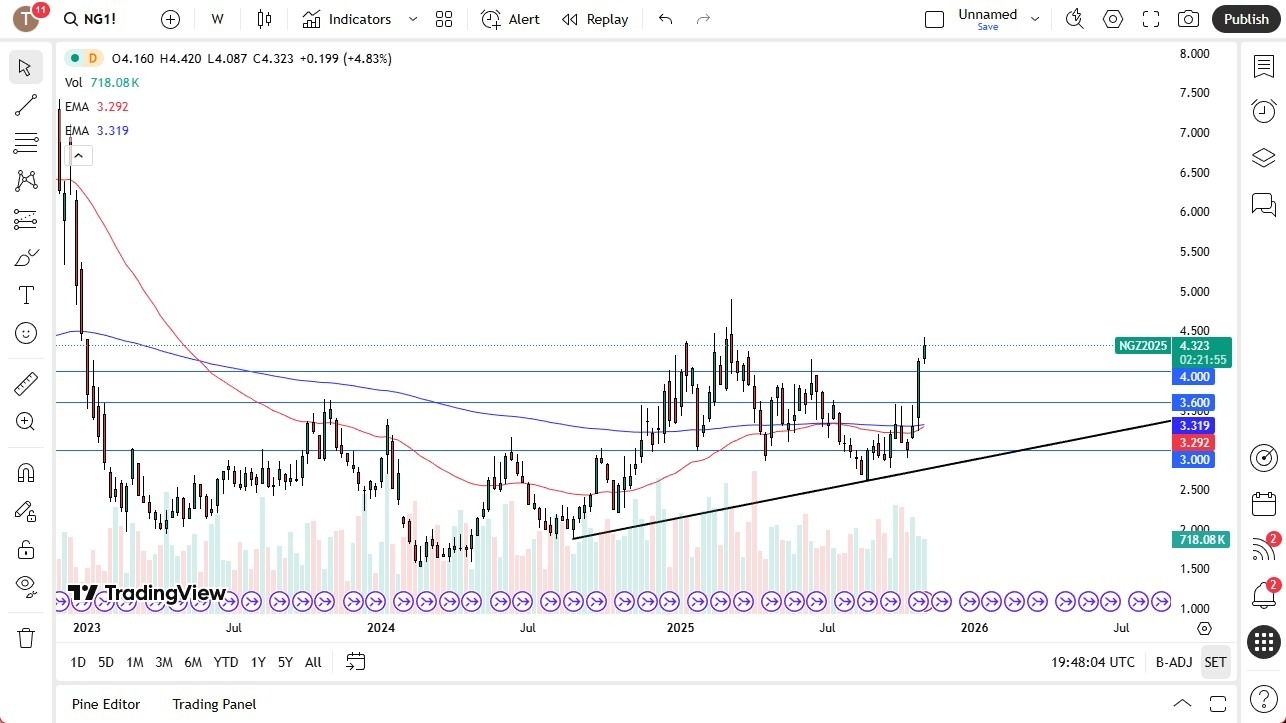Open the Economic Calendar sidebar icon
The image size is (1286, 723).
tap(1263, 503)
